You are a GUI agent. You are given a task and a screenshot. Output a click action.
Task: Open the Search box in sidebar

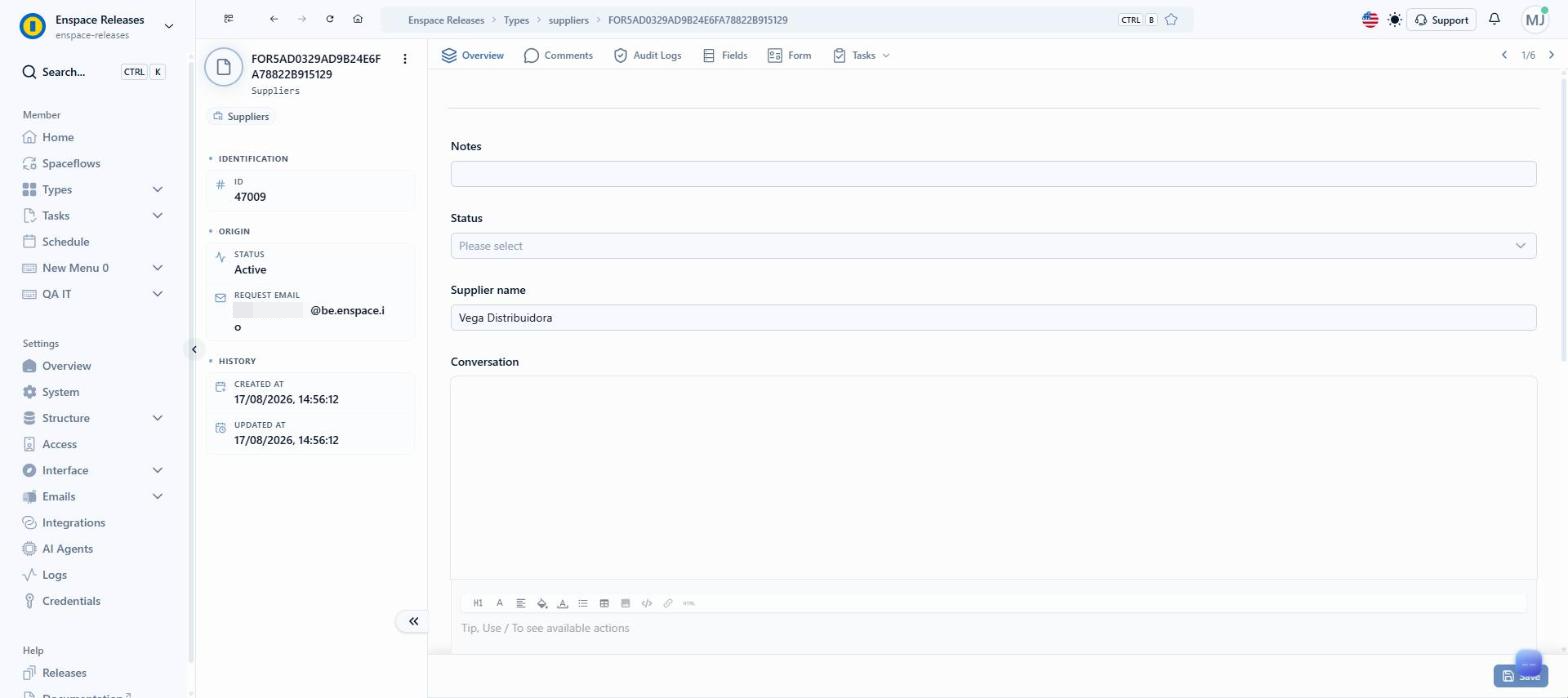tap(95, 72)
